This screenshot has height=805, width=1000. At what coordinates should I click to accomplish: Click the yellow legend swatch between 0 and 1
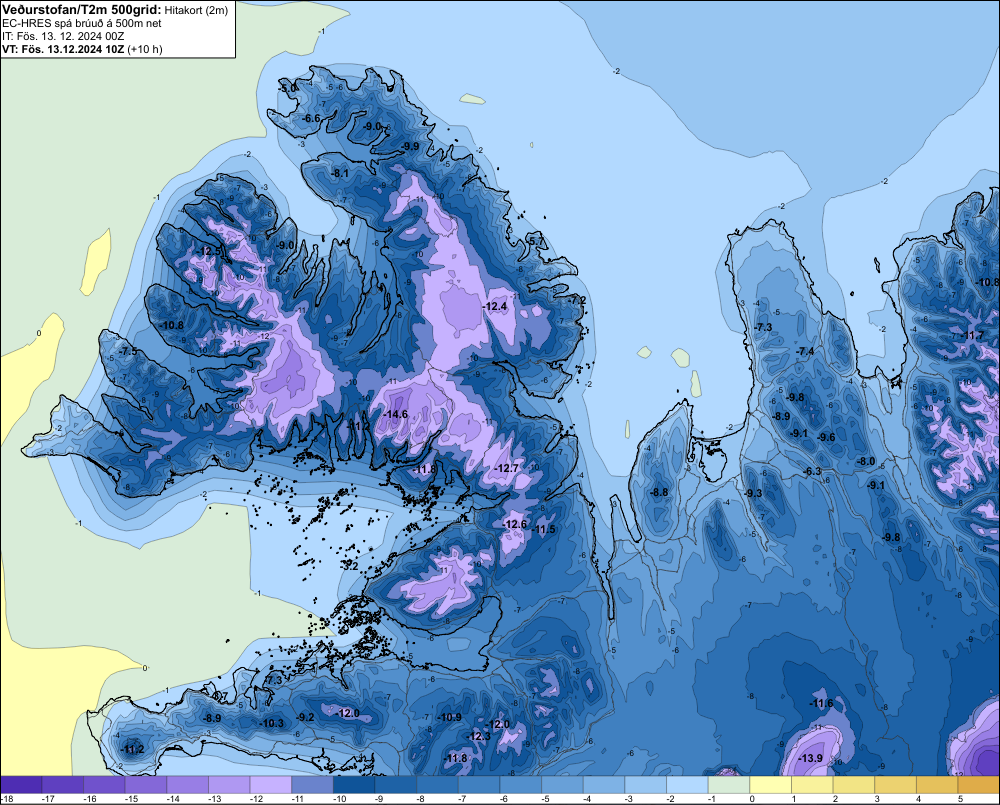click(770, 784)
